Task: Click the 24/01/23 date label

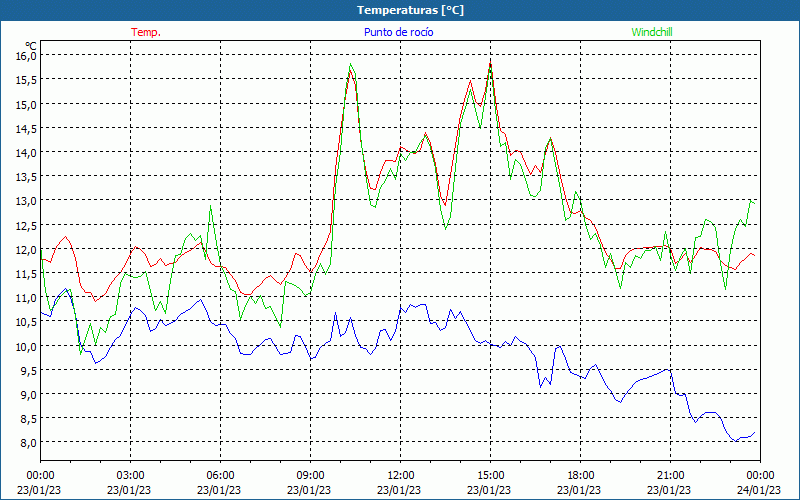Action: point(759,490)
